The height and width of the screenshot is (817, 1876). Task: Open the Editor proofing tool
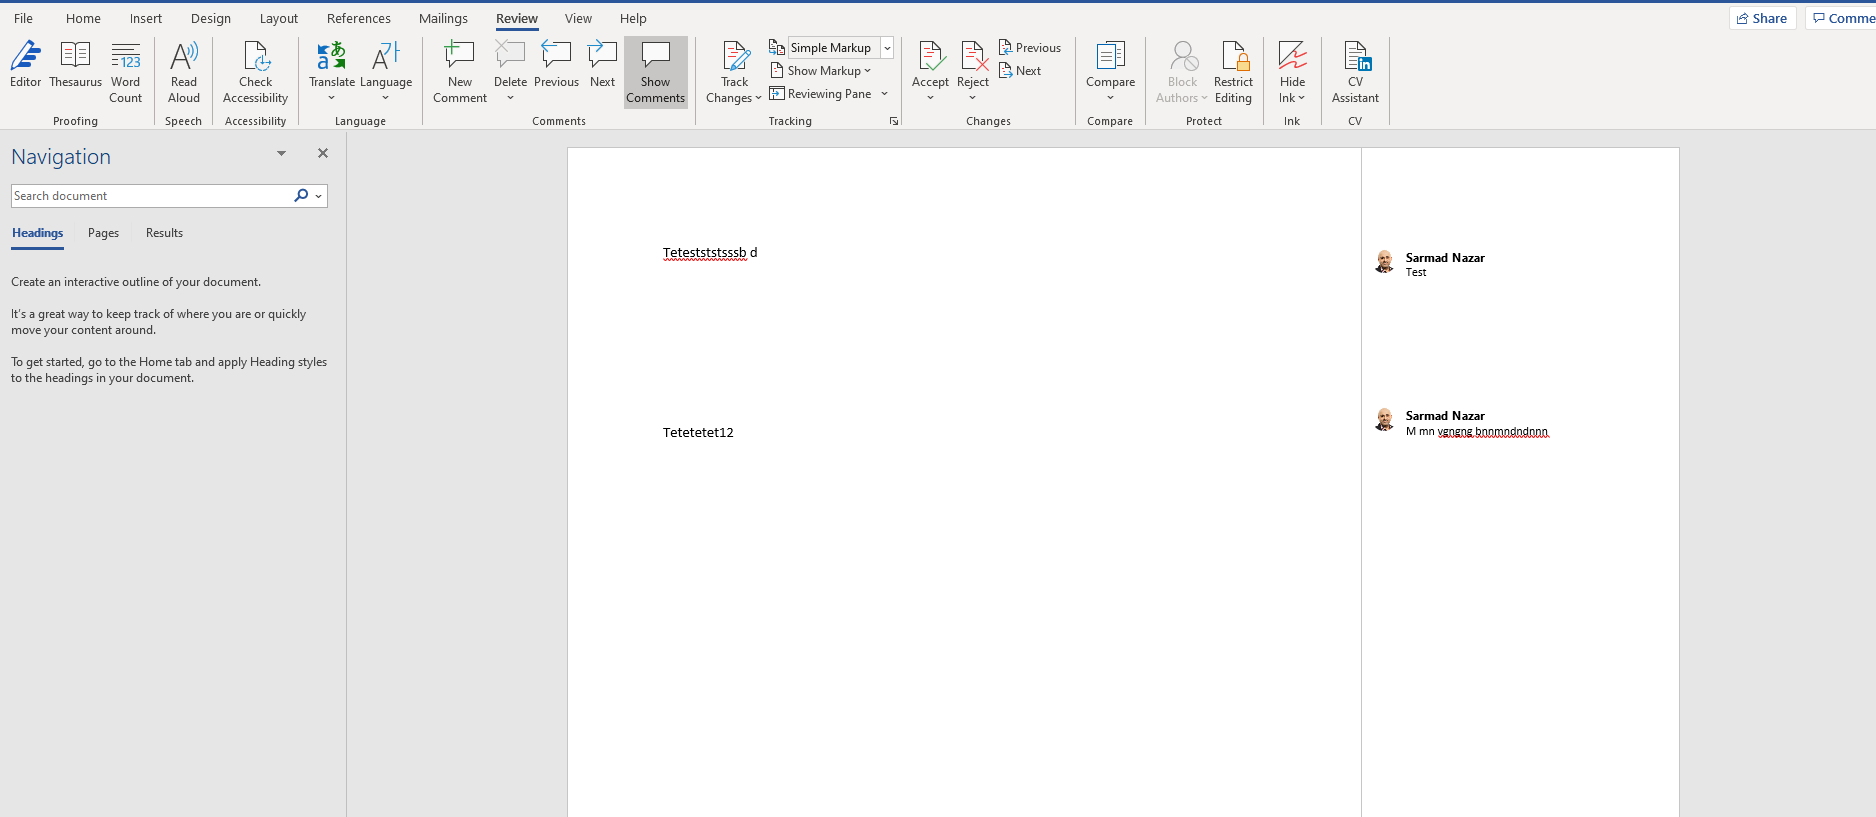pos(26,66)
